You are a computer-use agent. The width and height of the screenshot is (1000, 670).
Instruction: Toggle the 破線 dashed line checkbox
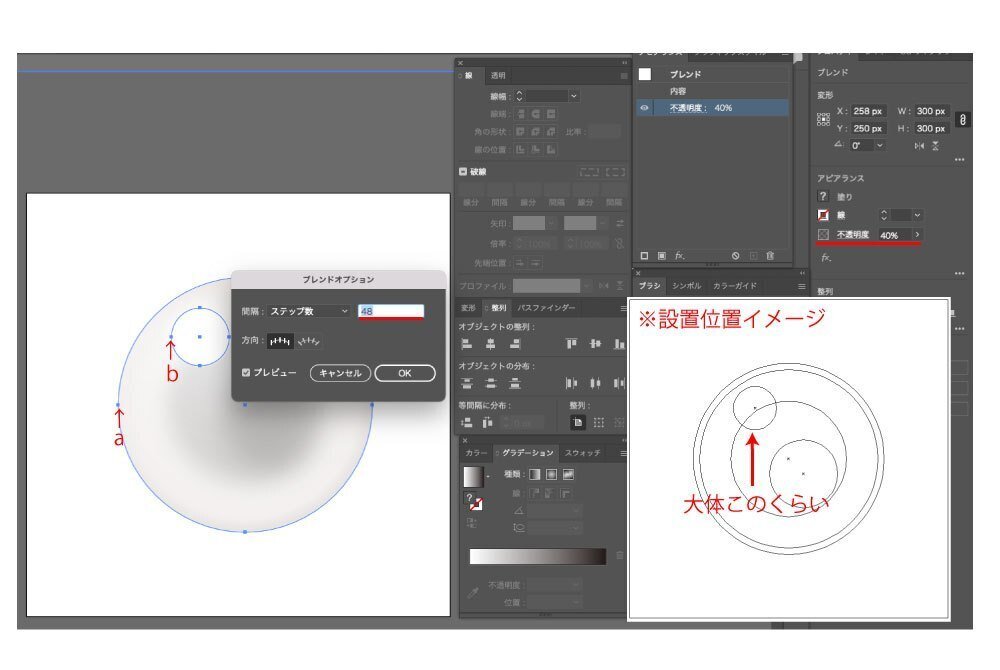[x=463, y=171]
